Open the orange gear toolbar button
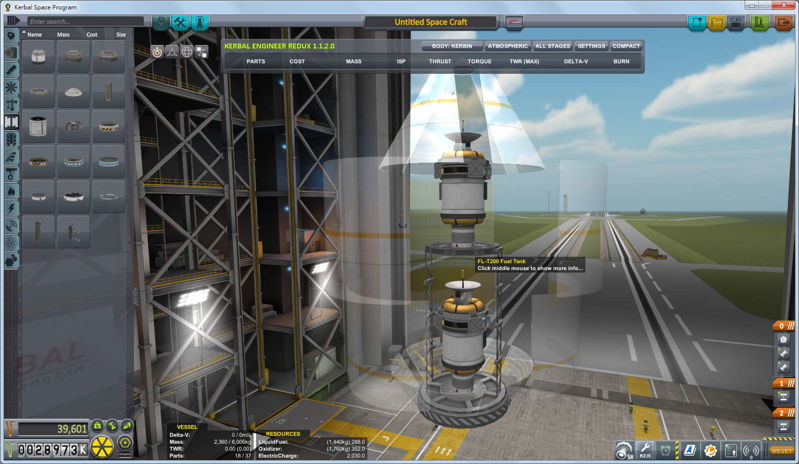 710,450
